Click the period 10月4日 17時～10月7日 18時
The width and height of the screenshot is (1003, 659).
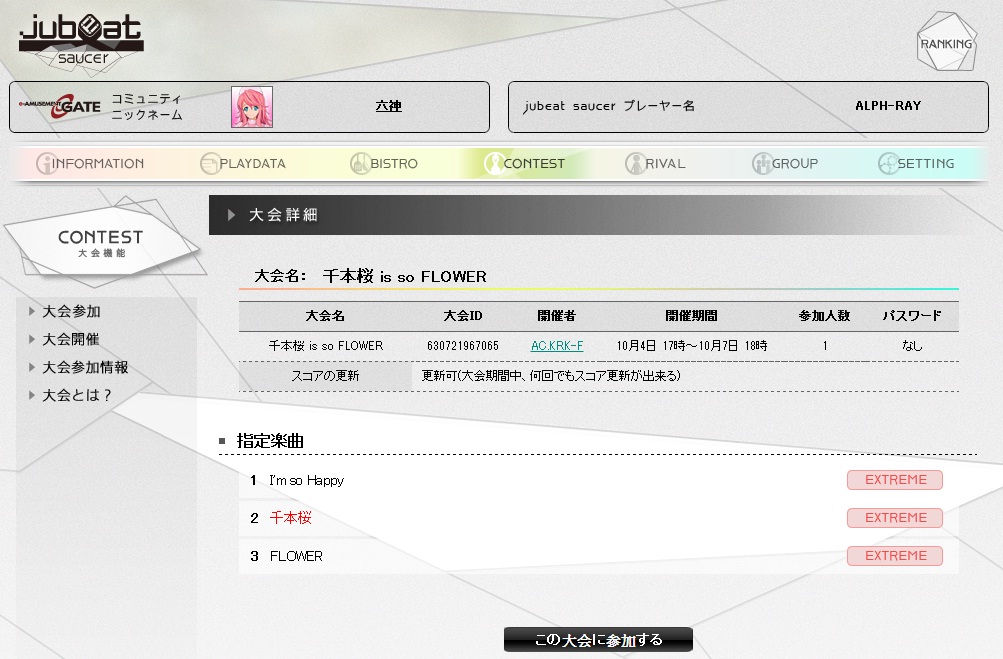692,345
